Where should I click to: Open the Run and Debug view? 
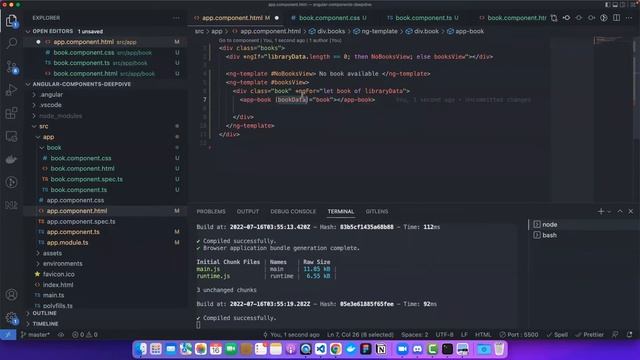pos(11,90)
